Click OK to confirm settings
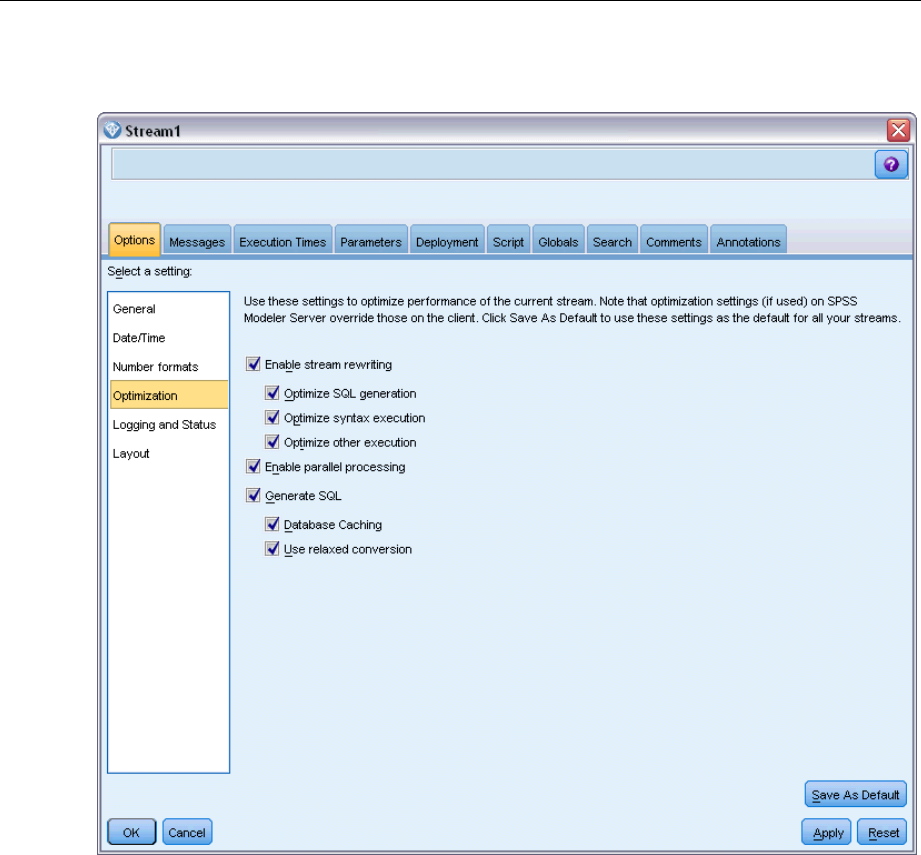This screenshot has width=921, height=855. tap(131, 832)
